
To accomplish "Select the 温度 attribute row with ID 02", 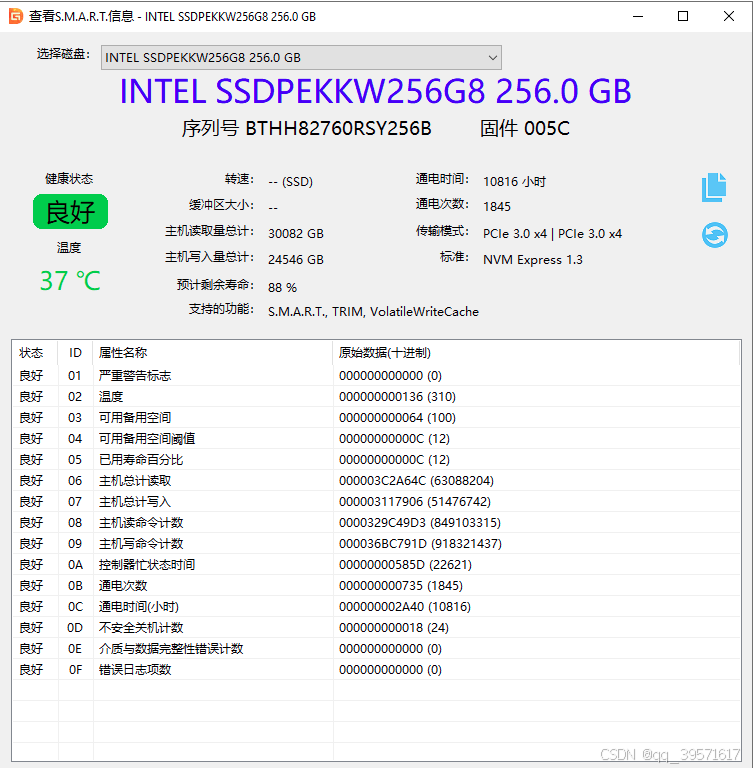I will [x=376, y=397].
